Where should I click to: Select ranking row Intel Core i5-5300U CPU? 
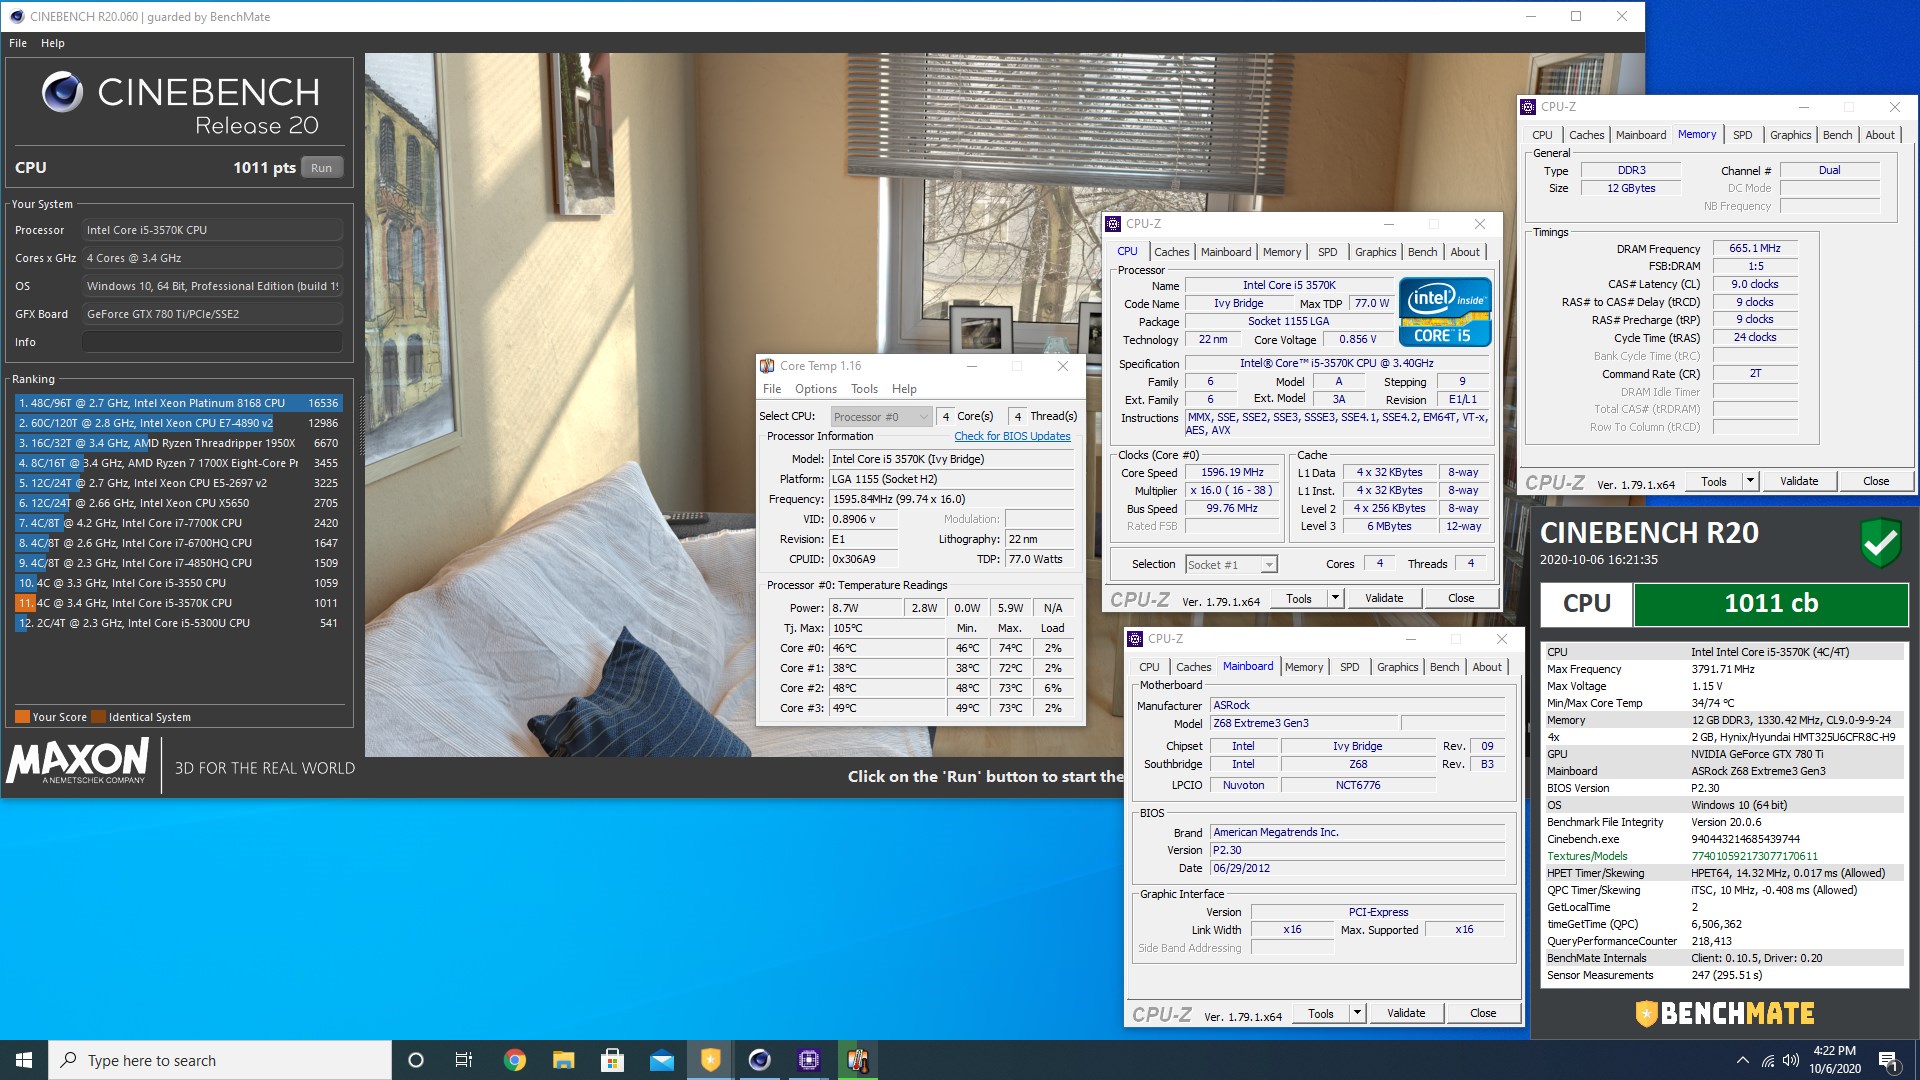pos(178,623)
